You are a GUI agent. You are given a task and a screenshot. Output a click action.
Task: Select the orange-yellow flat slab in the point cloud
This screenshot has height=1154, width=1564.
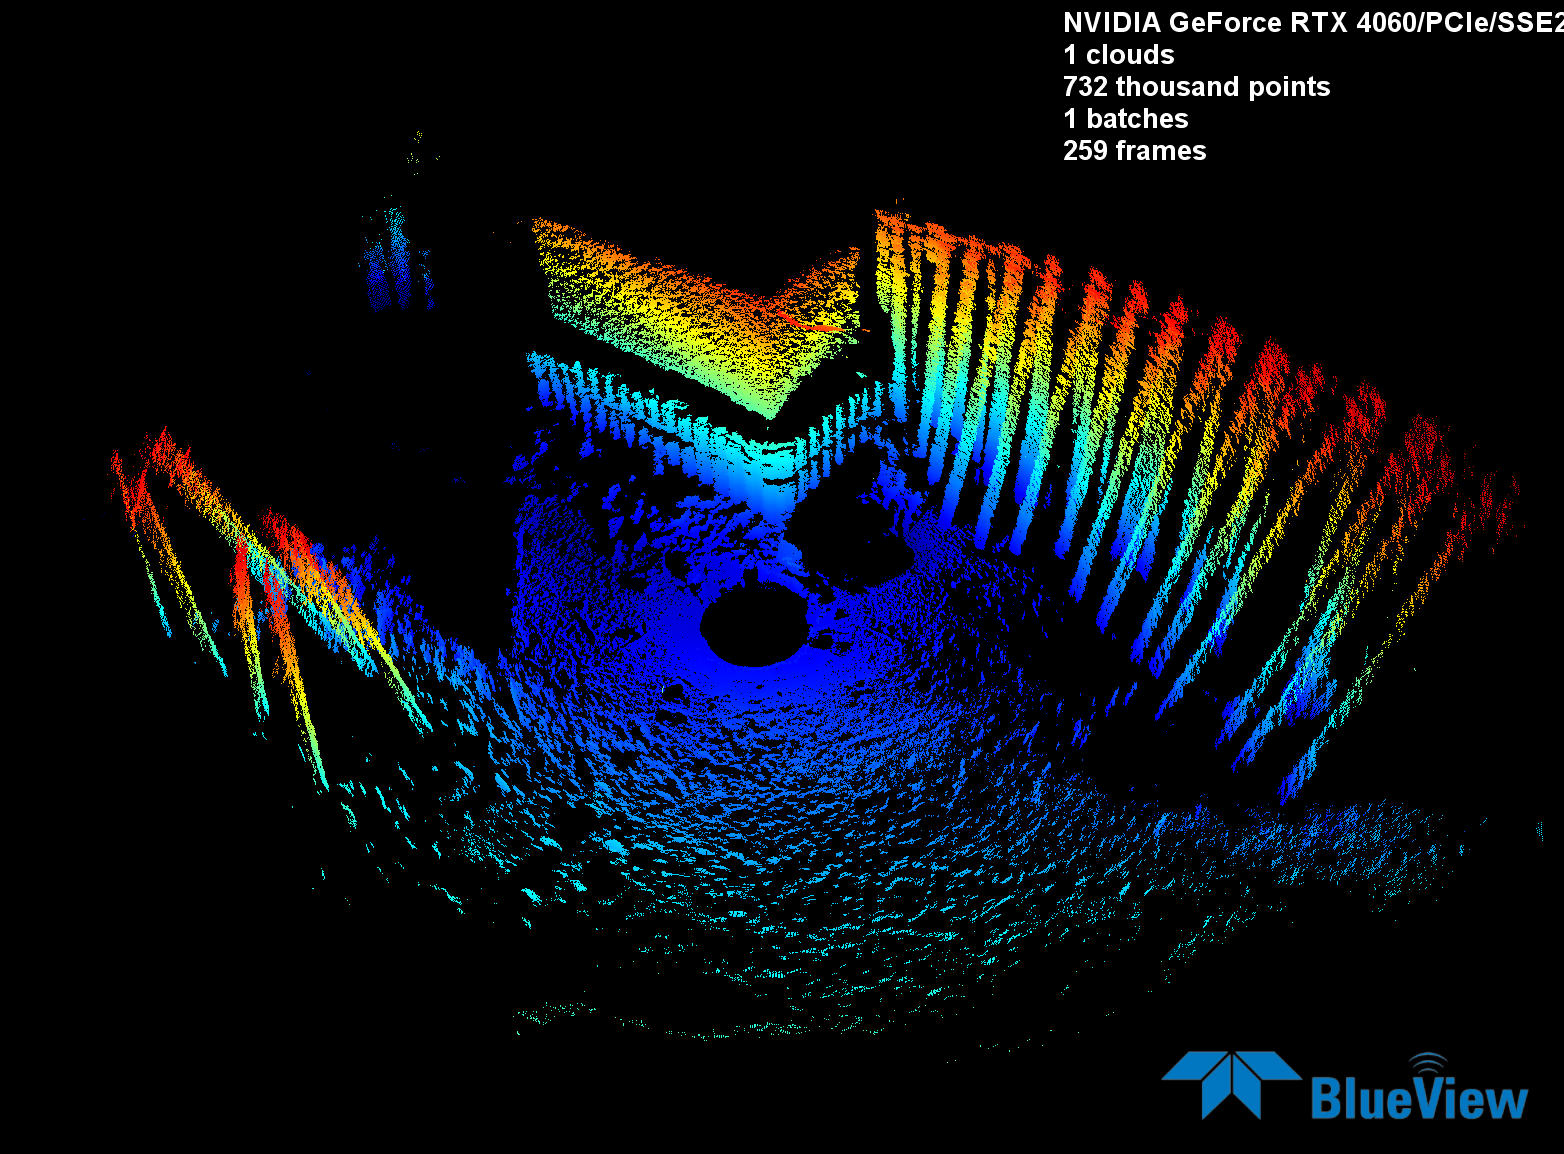690,310
